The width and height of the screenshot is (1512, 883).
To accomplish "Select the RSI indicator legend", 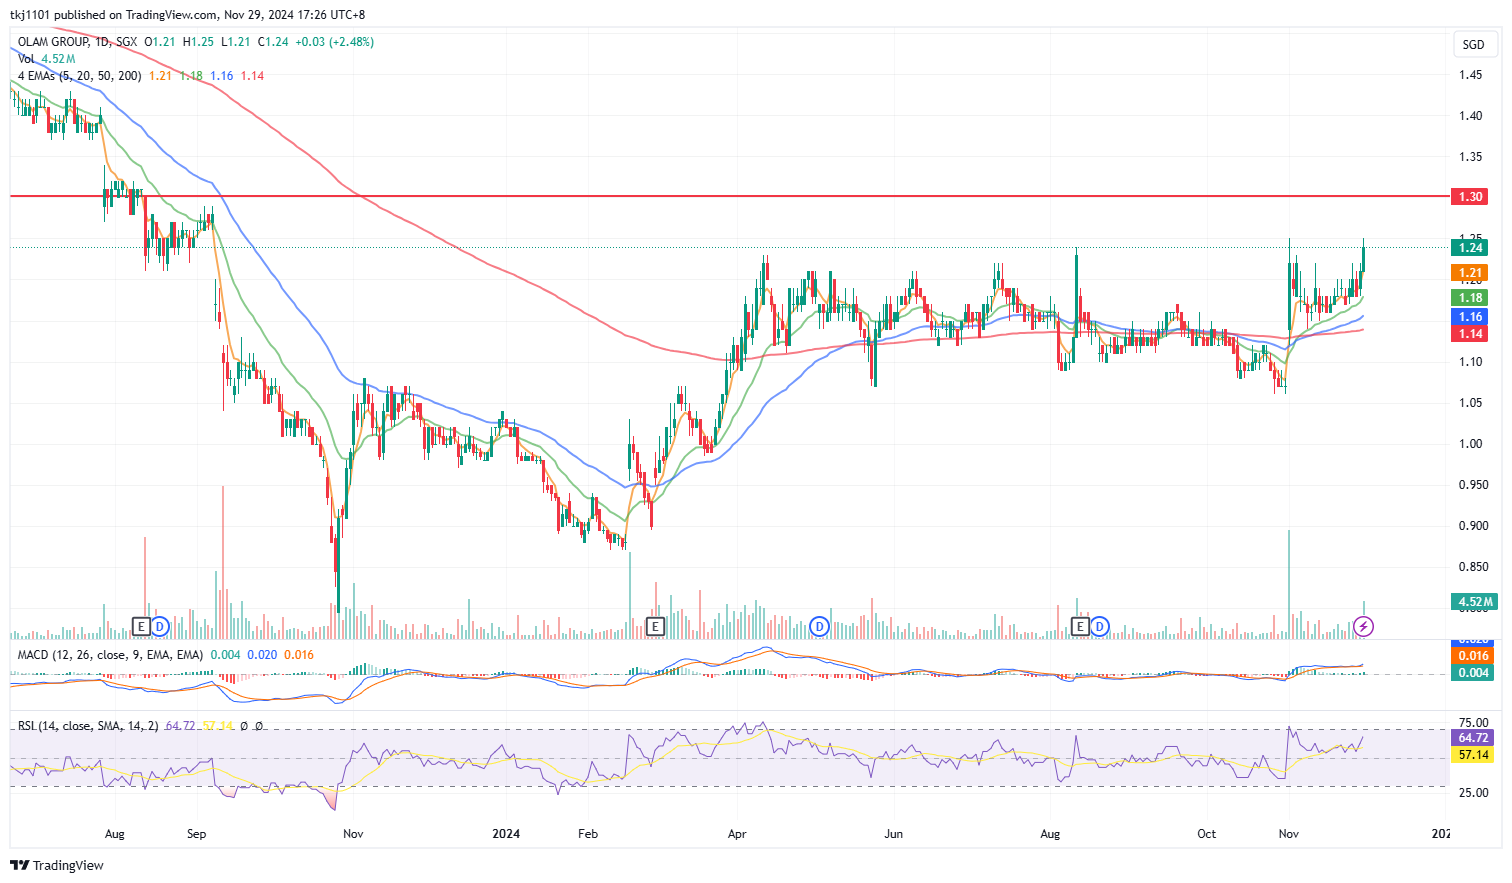I will tap(88, 726).
